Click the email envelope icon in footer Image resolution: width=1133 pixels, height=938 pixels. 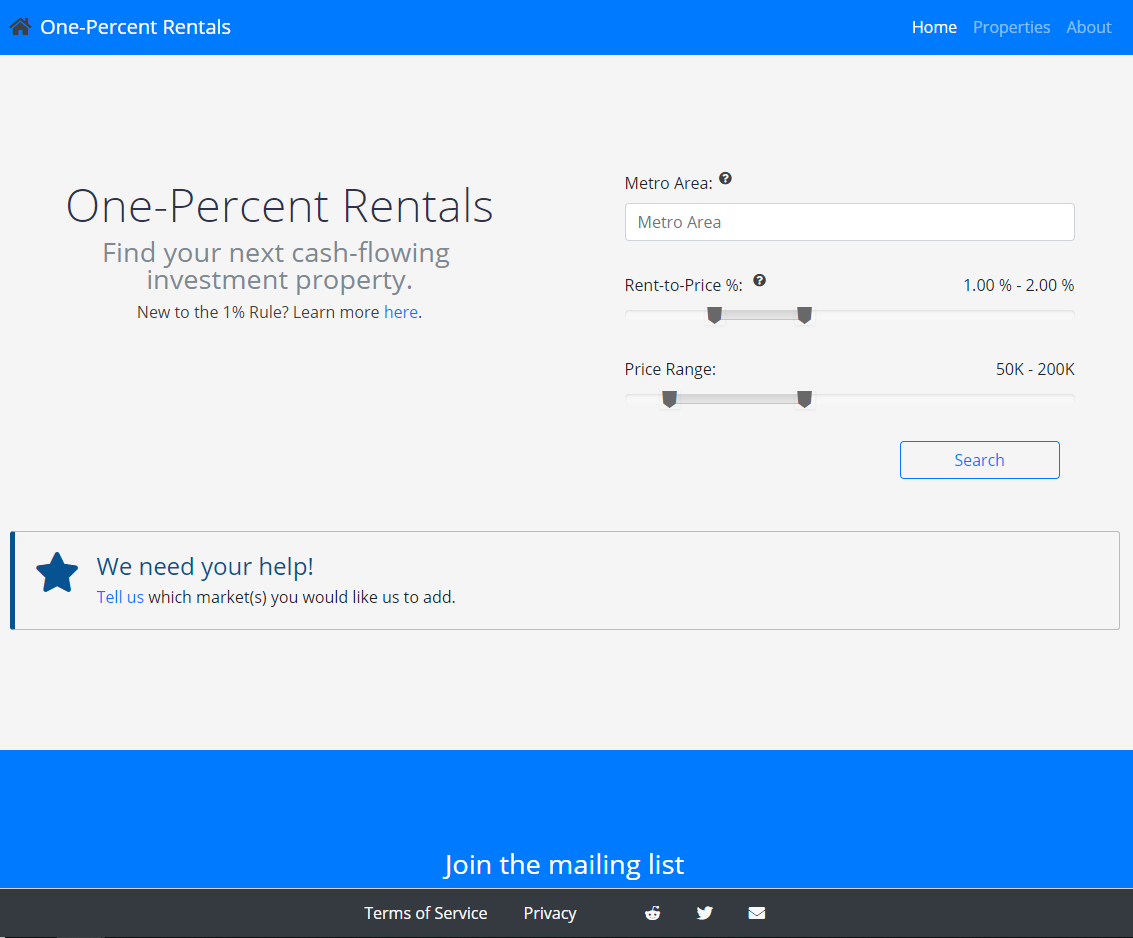(x=757, y=913)
